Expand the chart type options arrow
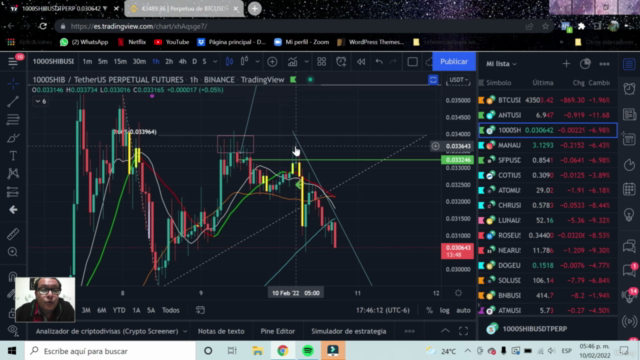Image resolution: width=640 pixels, height=360 pixels. [257, 62]
